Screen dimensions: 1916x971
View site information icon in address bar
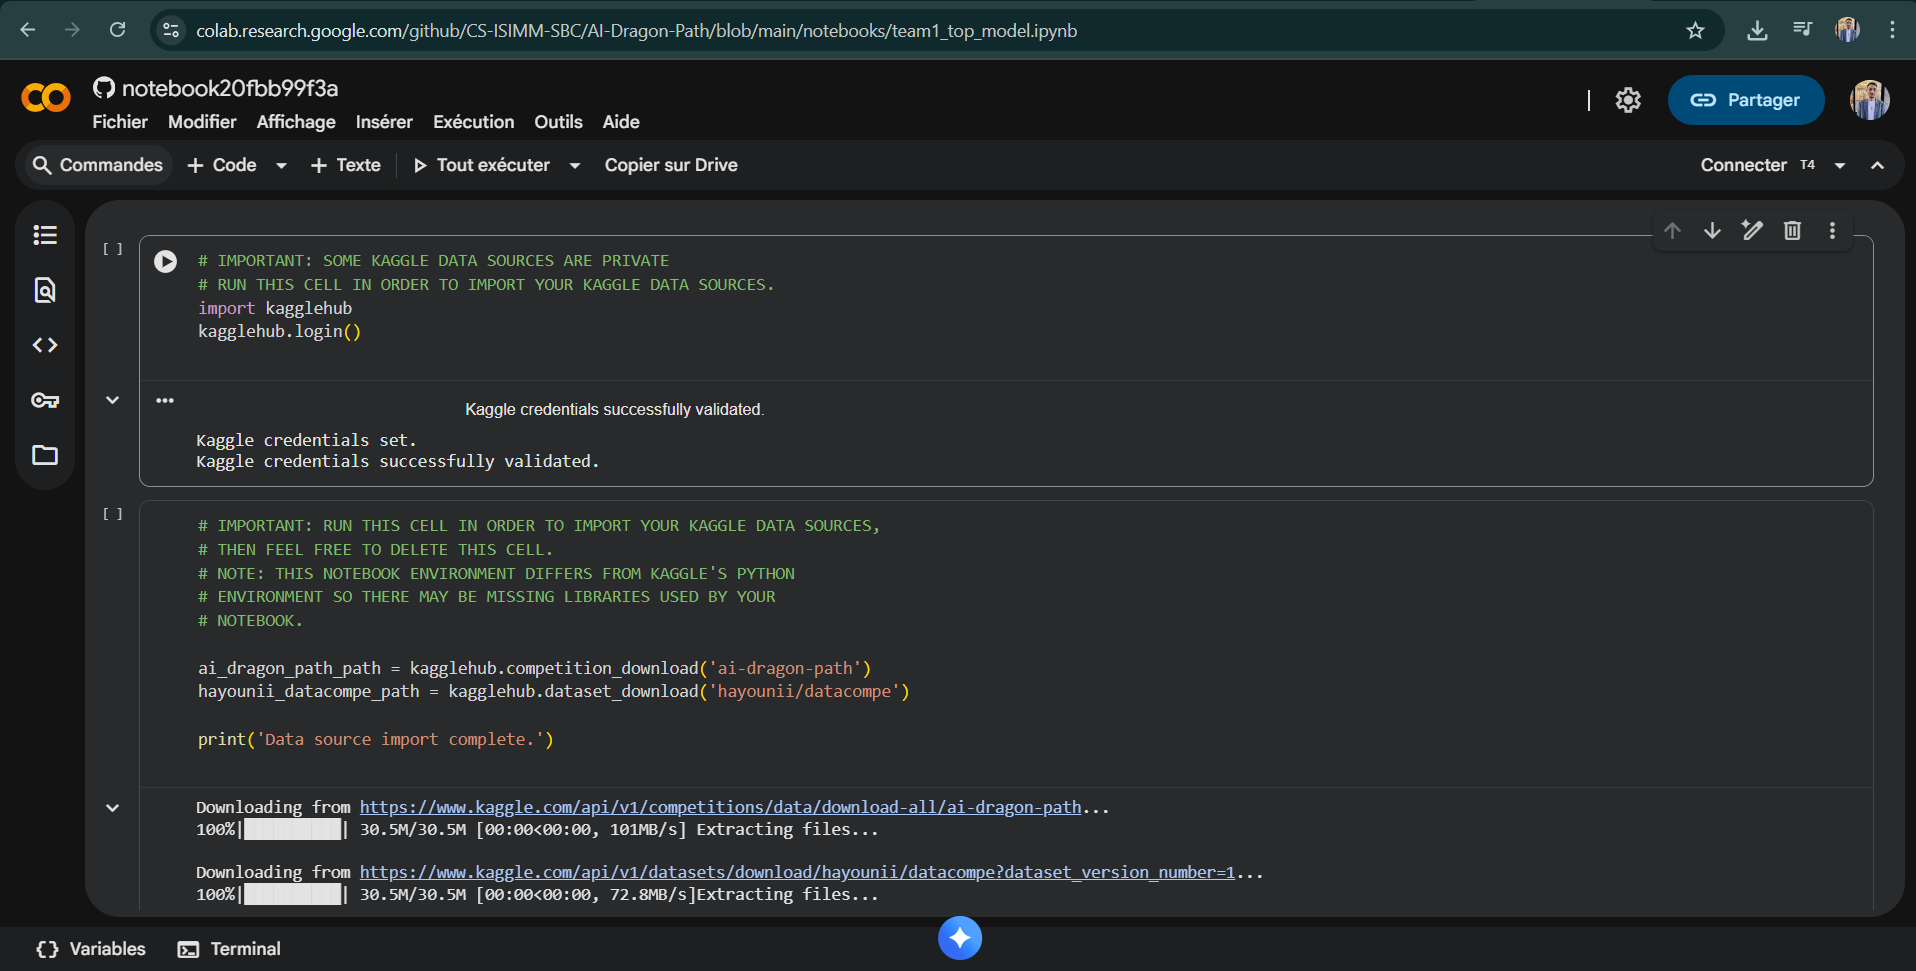point(171,30)
